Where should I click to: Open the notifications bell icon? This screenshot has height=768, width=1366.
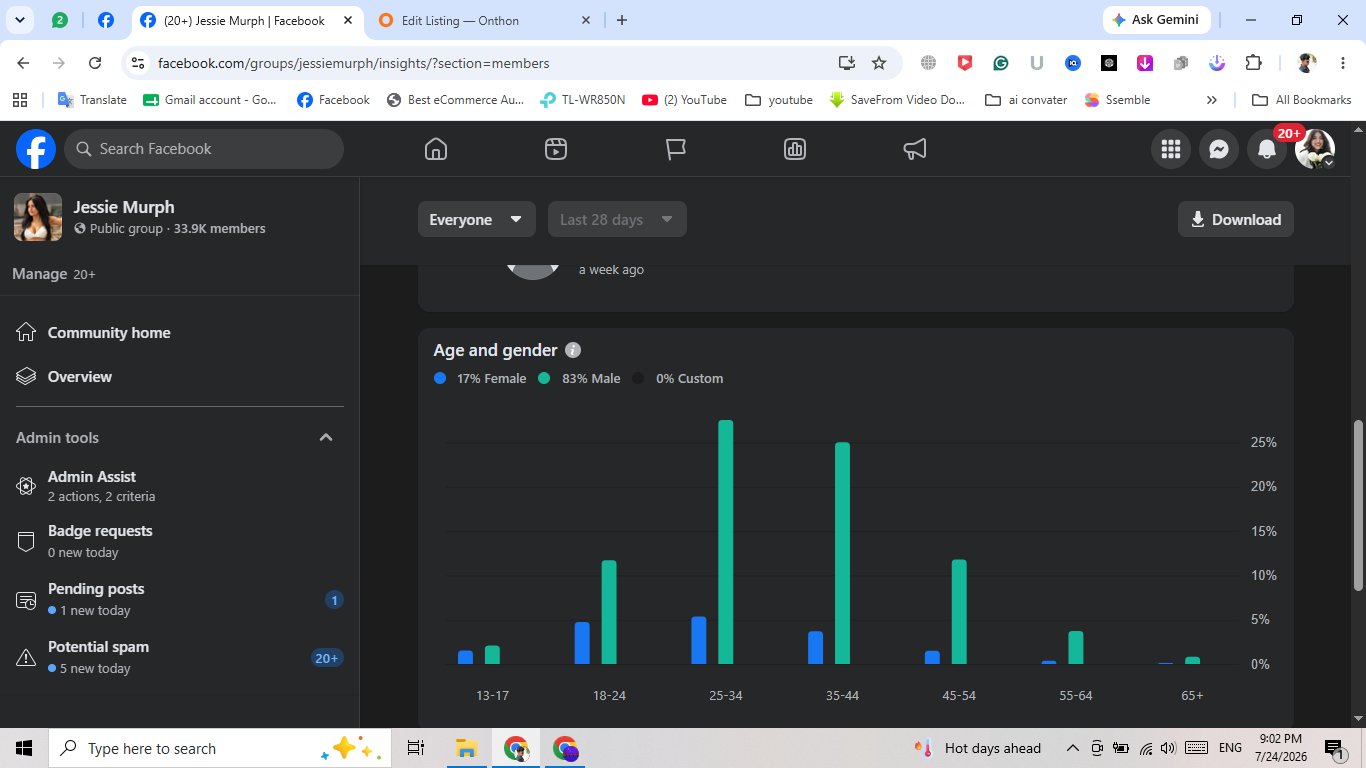pos(1266,149)
